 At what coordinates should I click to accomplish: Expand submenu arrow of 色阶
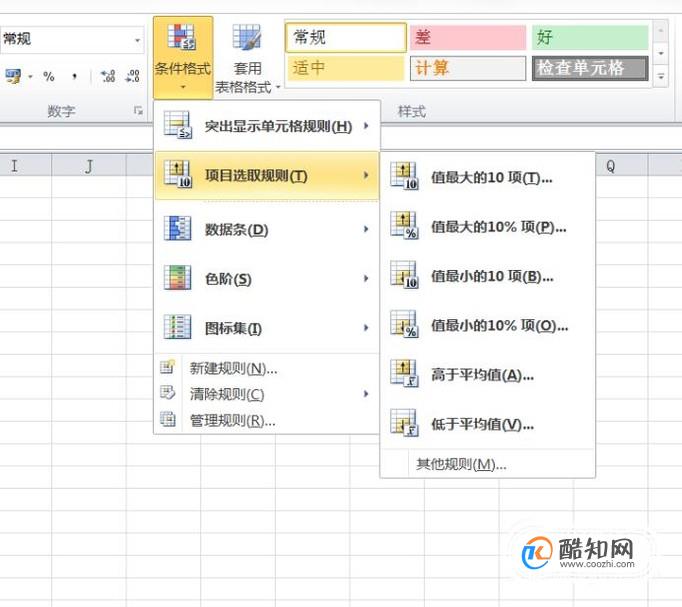[366, 278]
